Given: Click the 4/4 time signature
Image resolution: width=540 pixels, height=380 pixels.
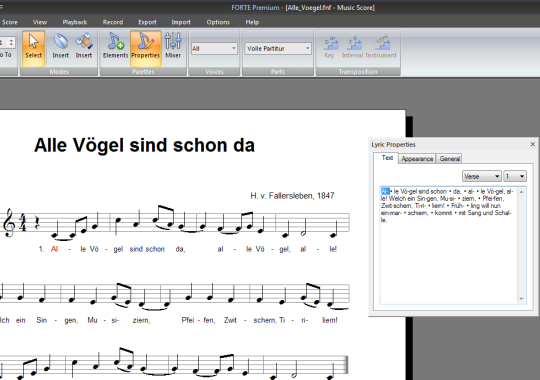Looking at the screenshot, I should (23, 223).
